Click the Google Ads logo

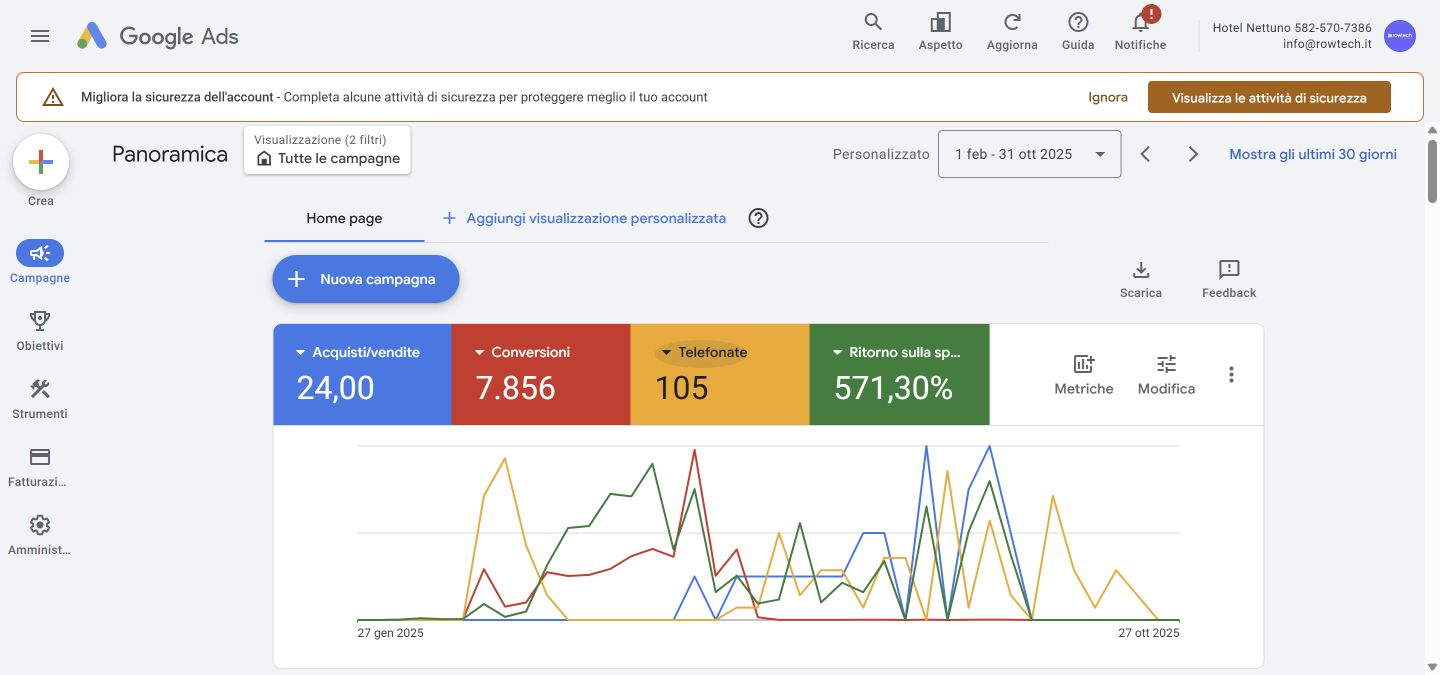(x=158, y=36)
